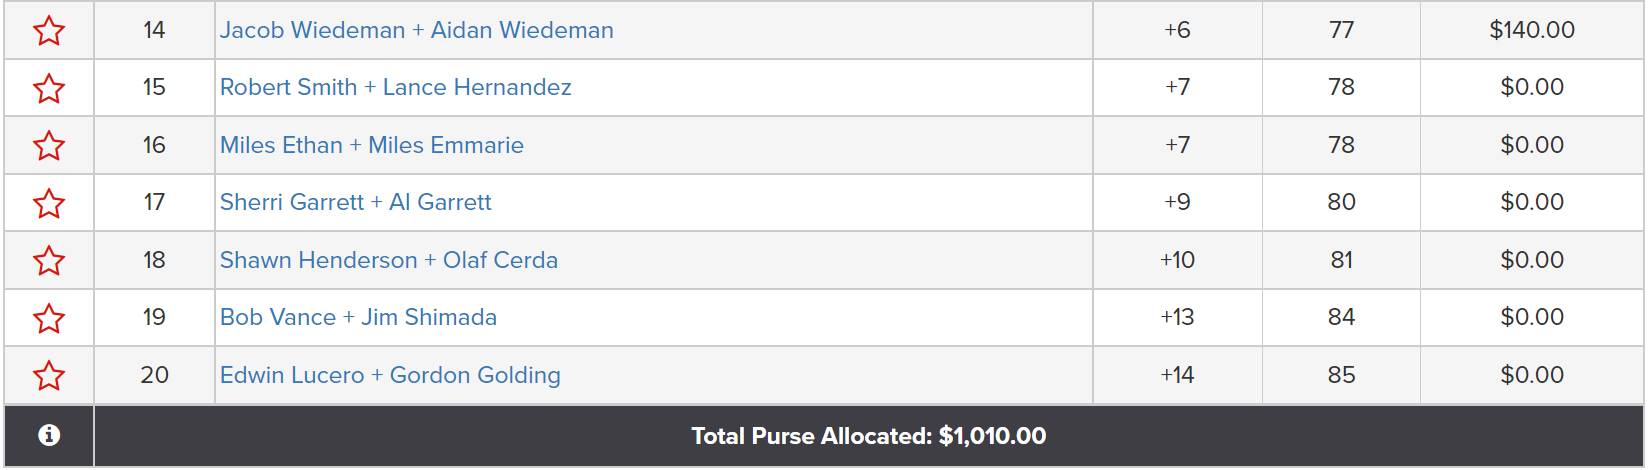The image size is (1649, 470).
Task: Click the info icon beside Total Purse
Action: pyautogui.click(x=48, y=435)
